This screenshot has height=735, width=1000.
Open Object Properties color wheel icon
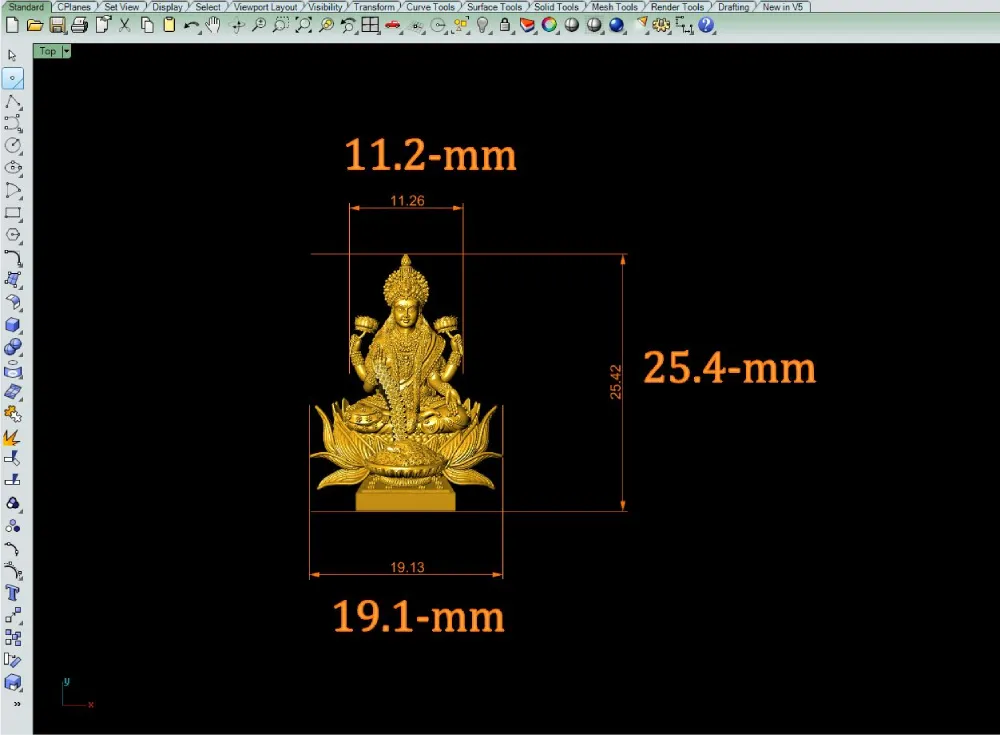point(549,26)
